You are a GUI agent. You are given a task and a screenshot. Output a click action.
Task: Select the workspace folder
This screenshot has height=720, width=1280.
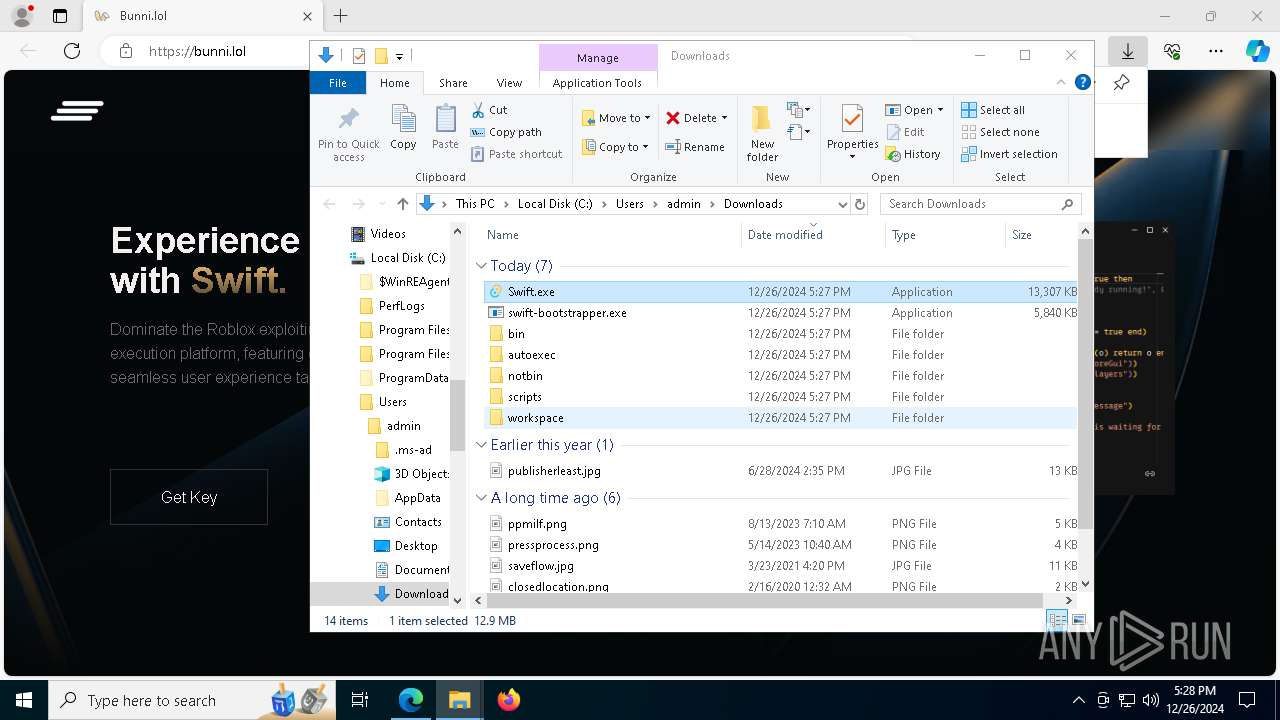[781, 418]
